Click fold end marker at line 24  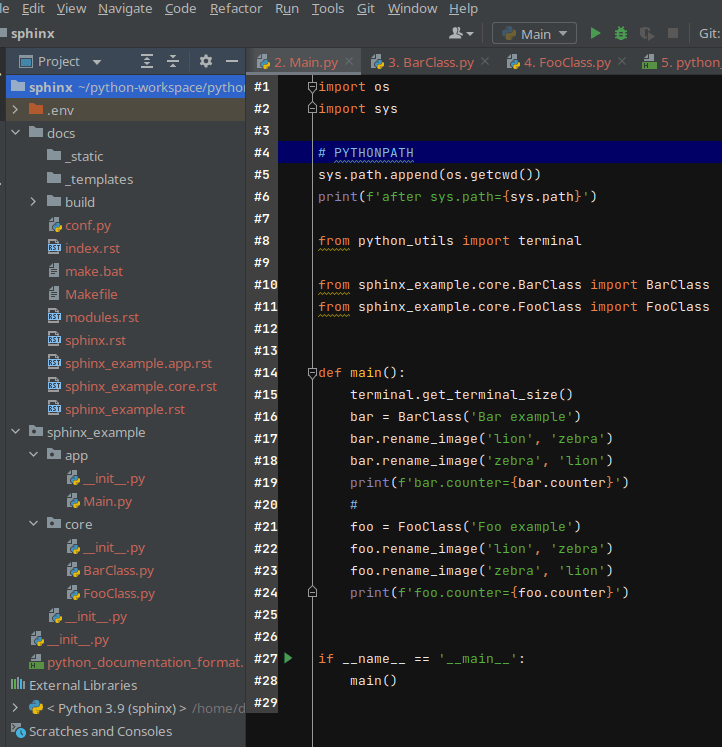point(312,592)
